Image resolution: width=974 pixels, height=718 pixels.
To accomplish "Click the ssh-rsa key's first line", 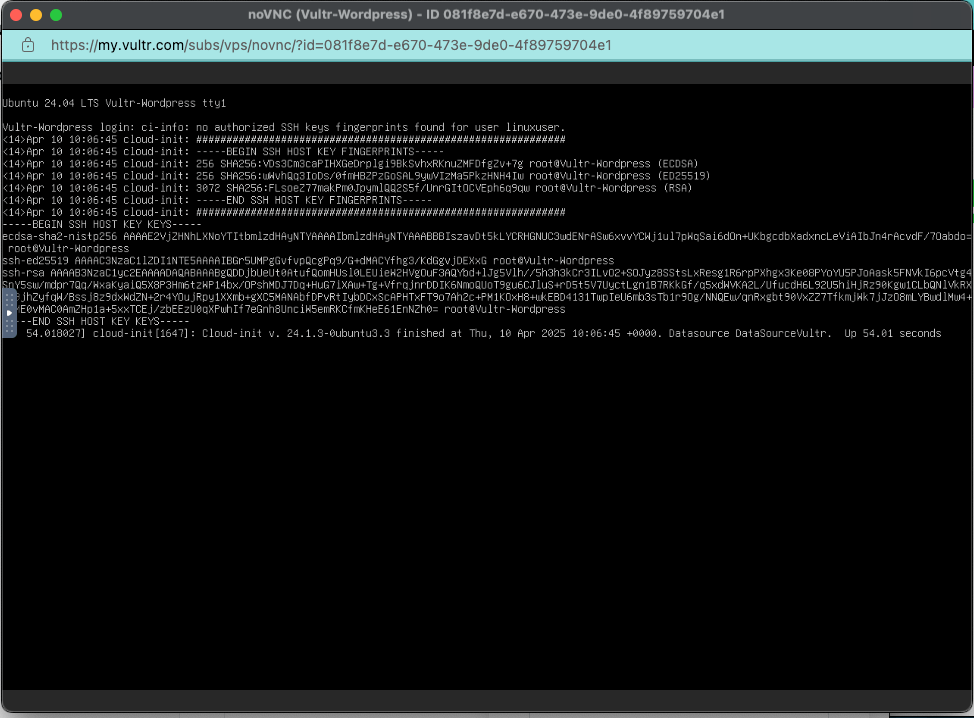I will tap(487, 273).
